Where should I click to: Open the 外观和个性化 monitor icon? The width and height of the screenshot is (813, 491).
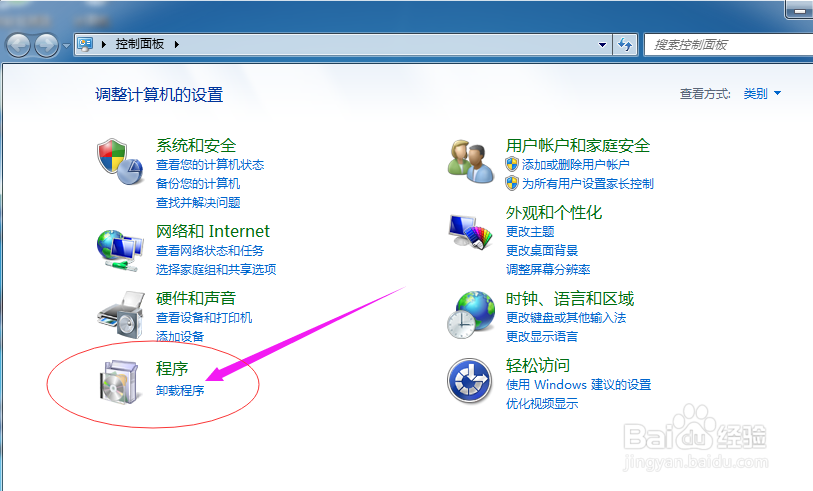(x=471, y=232)
